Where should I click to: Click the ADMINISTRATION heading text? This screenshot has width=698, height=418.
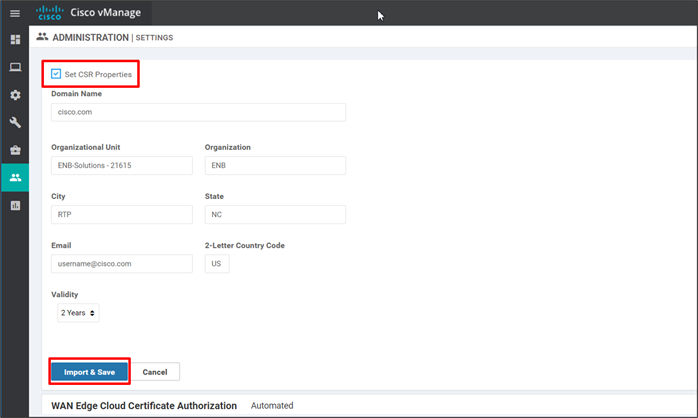(90, 38)
